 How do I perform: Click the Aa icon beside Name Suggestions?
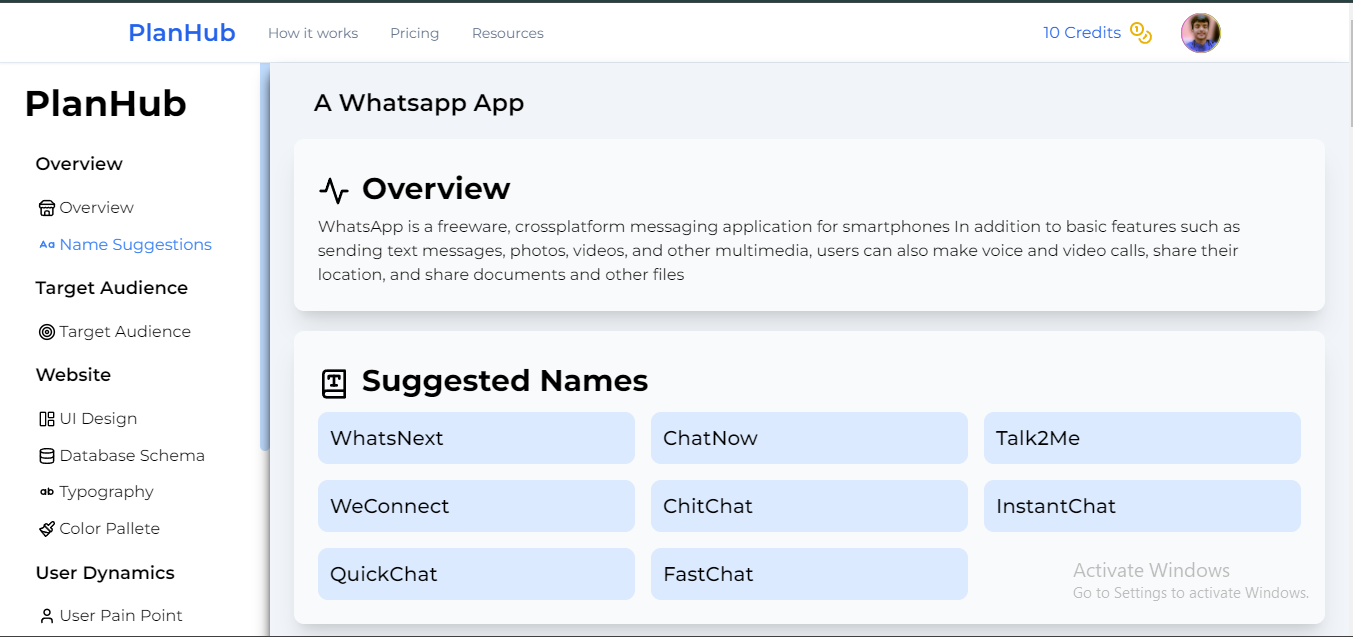(47, 245)
